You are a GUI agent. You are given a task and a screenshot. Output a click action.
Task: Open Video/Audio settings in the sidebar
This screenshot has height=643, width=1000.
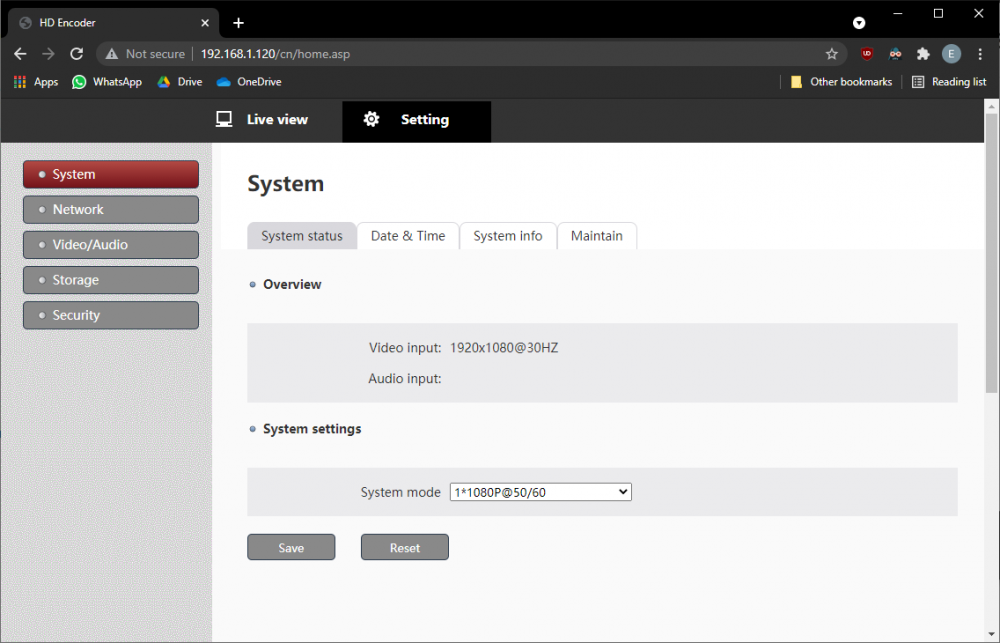(111, 245)
